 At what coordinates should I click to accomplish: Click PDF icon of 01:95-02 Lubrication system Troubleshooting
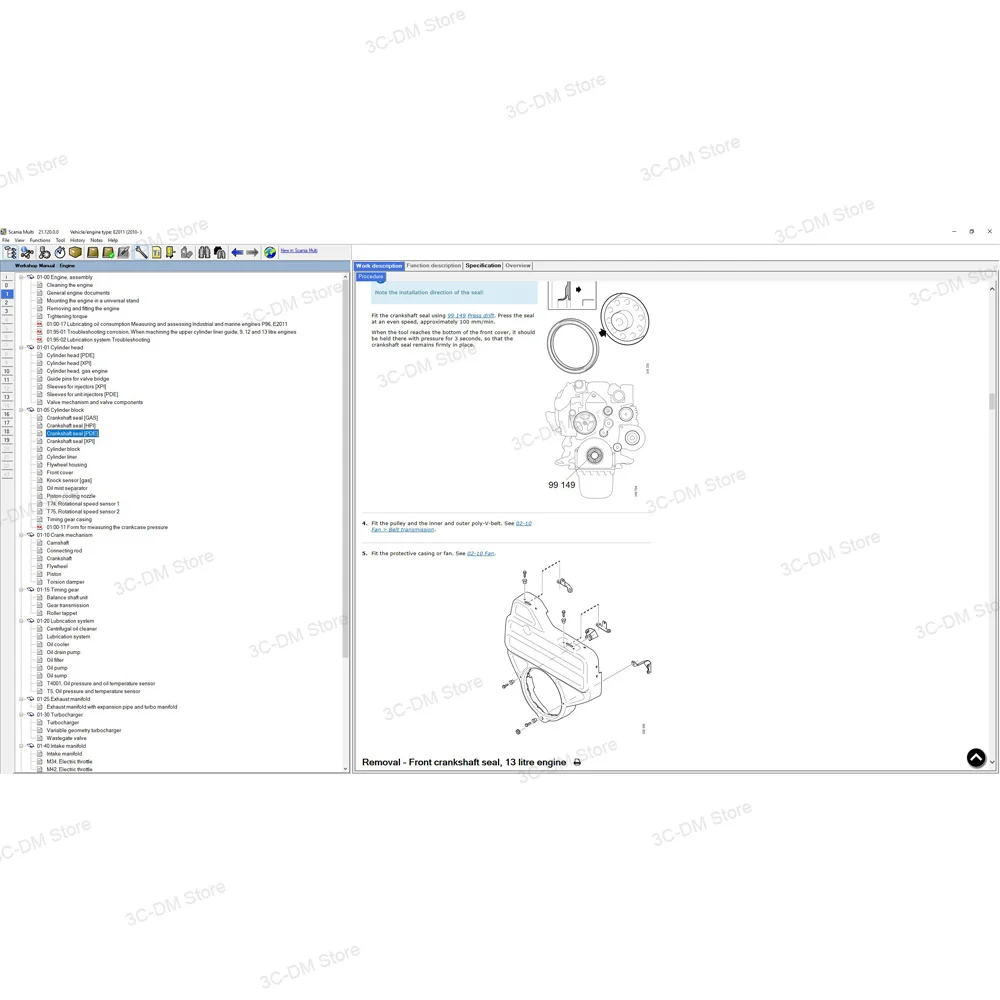pos(40,340)
